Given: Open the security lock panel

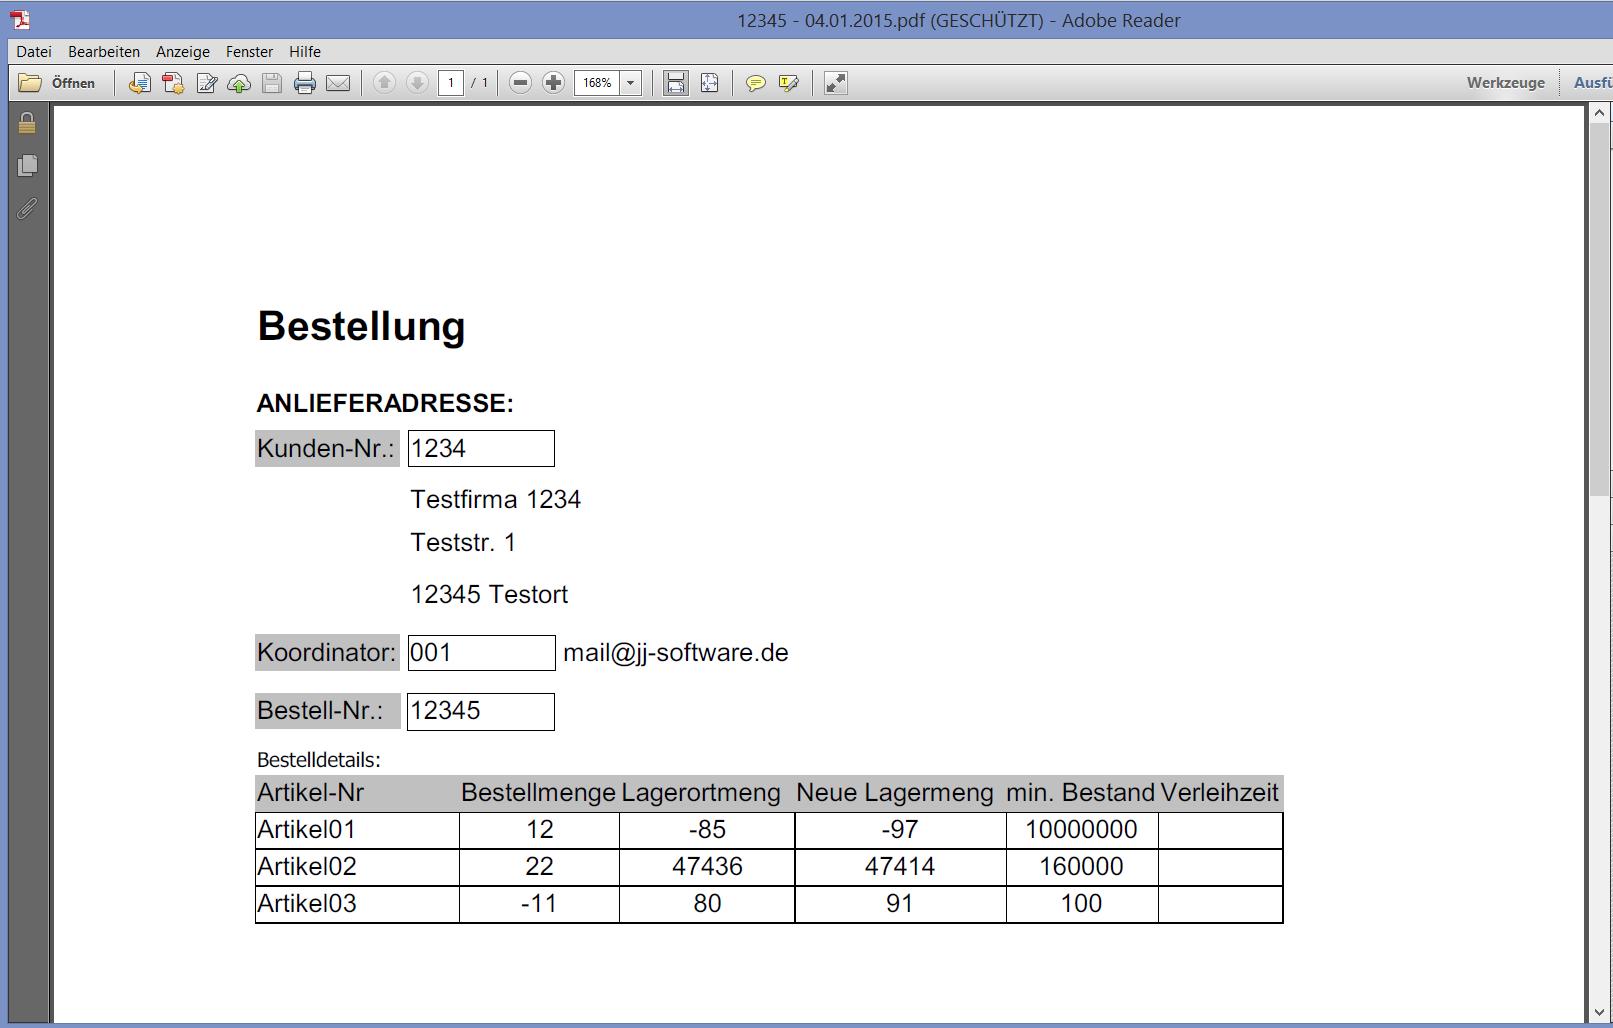Looking at the screenshot, I should pos(27,123).
